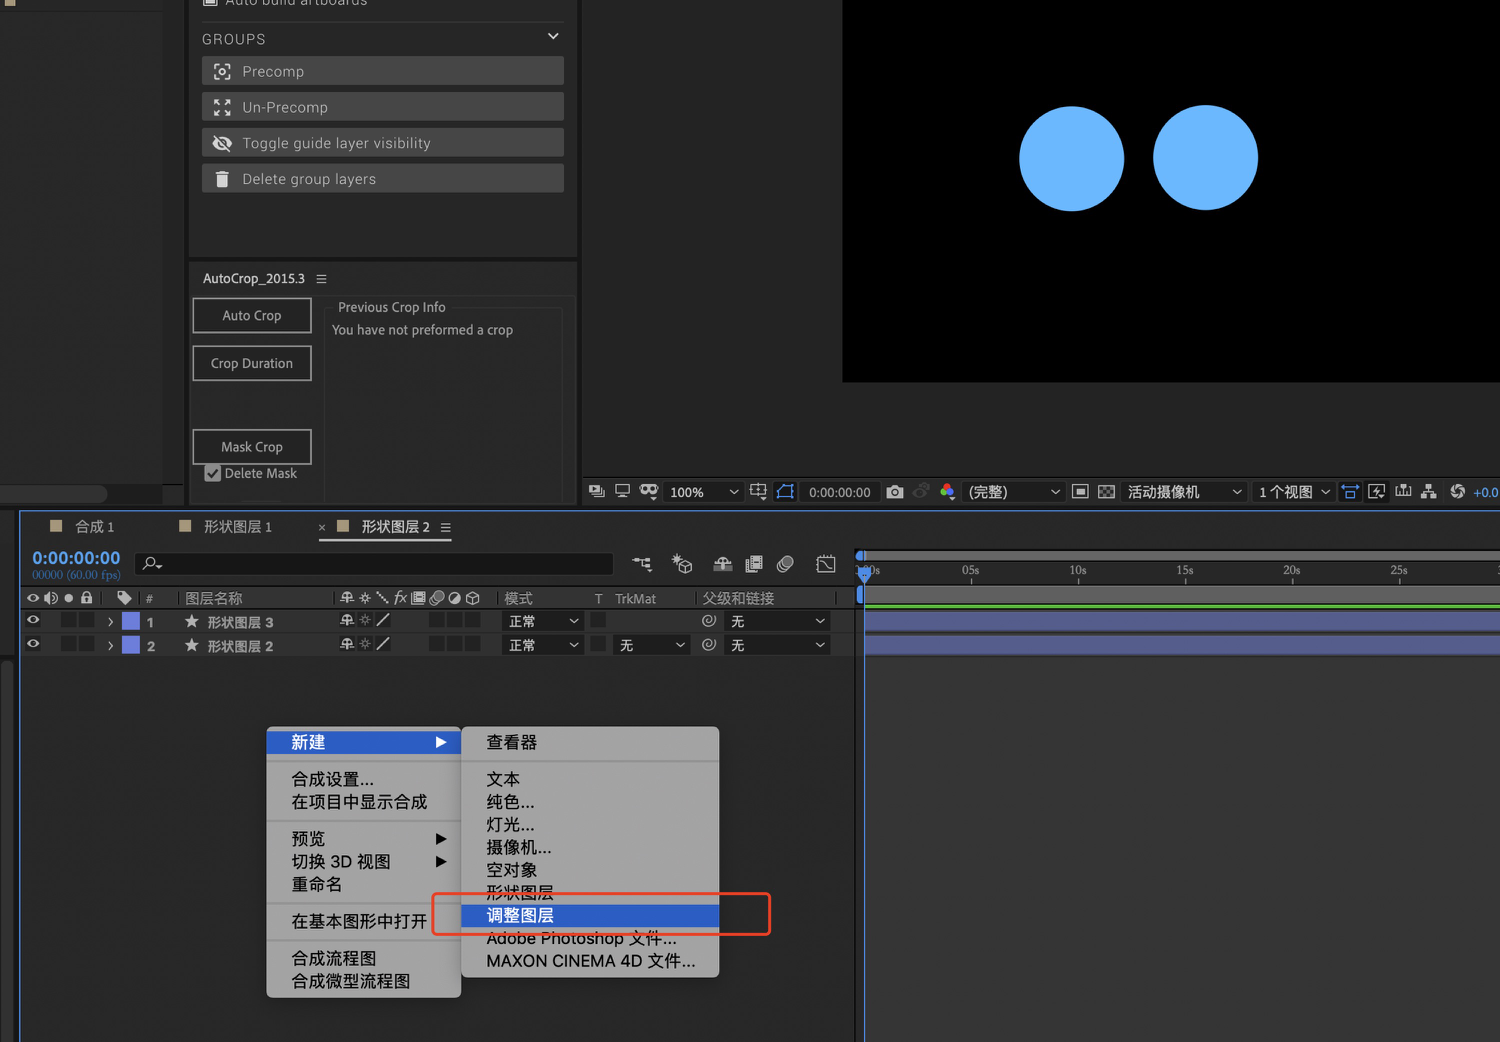Open the resolution (完整) dropdown

coord(1014,492)
